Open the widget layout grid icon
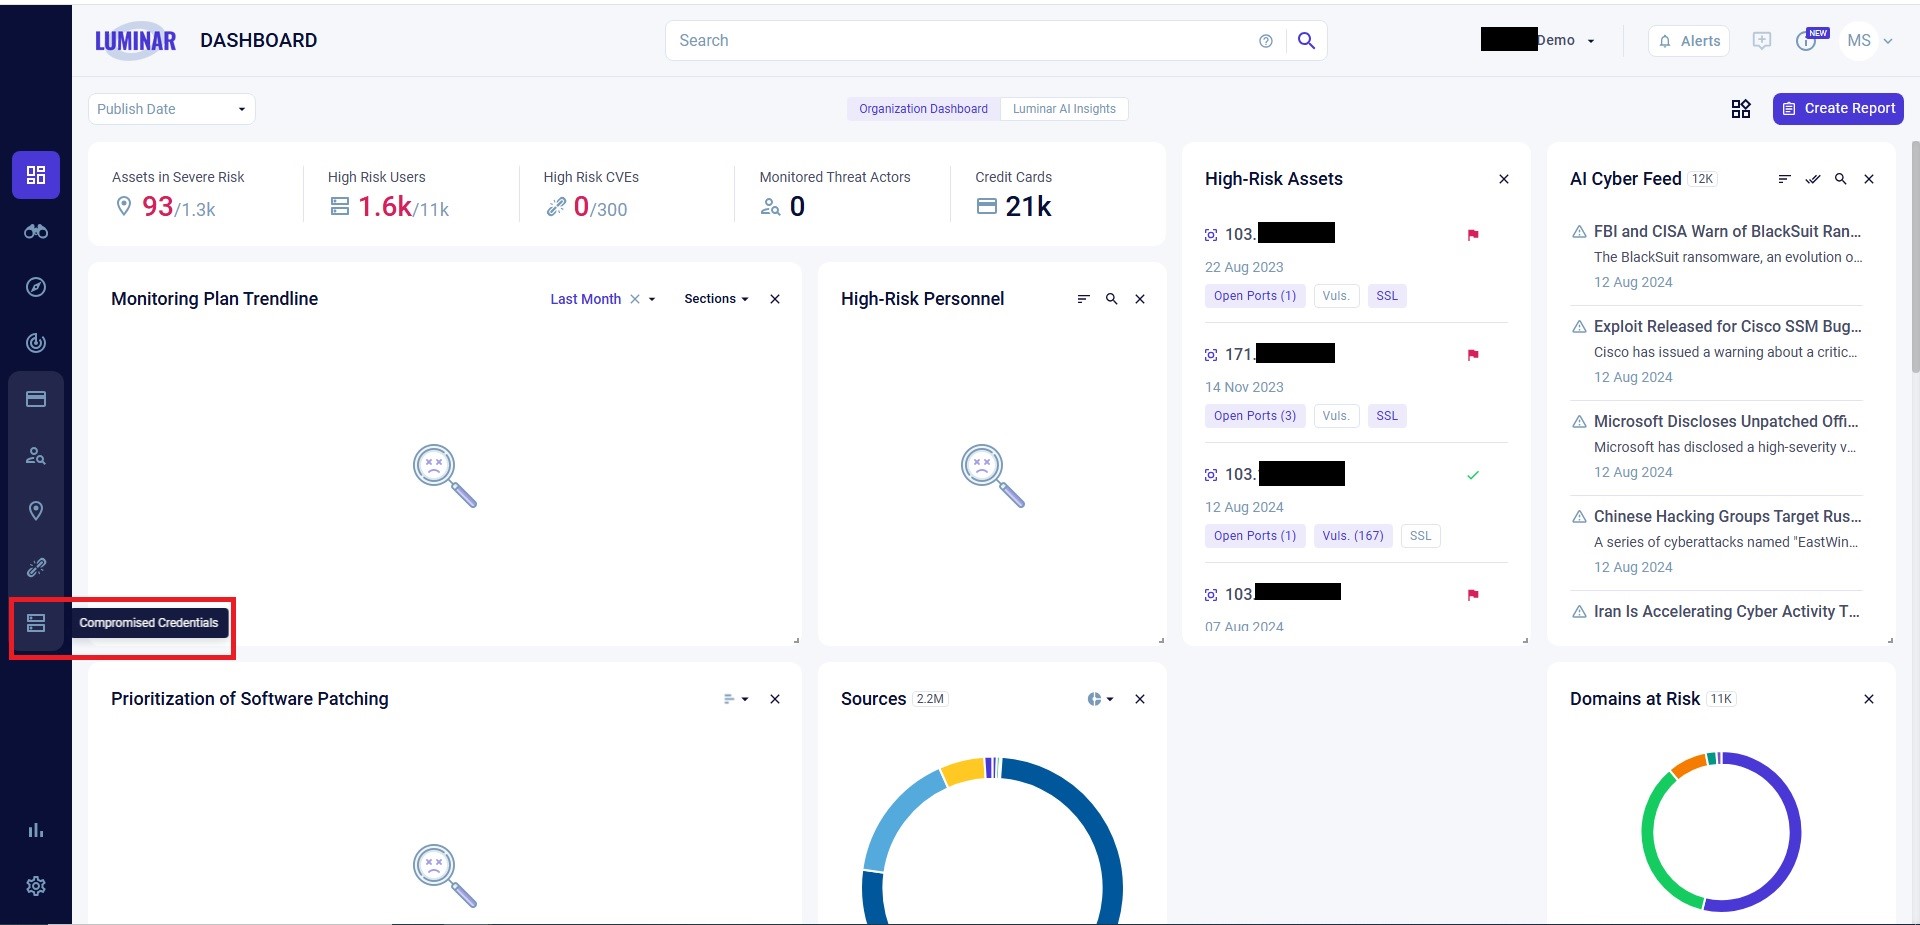 pyautogui.click(x=1741, y=109)
